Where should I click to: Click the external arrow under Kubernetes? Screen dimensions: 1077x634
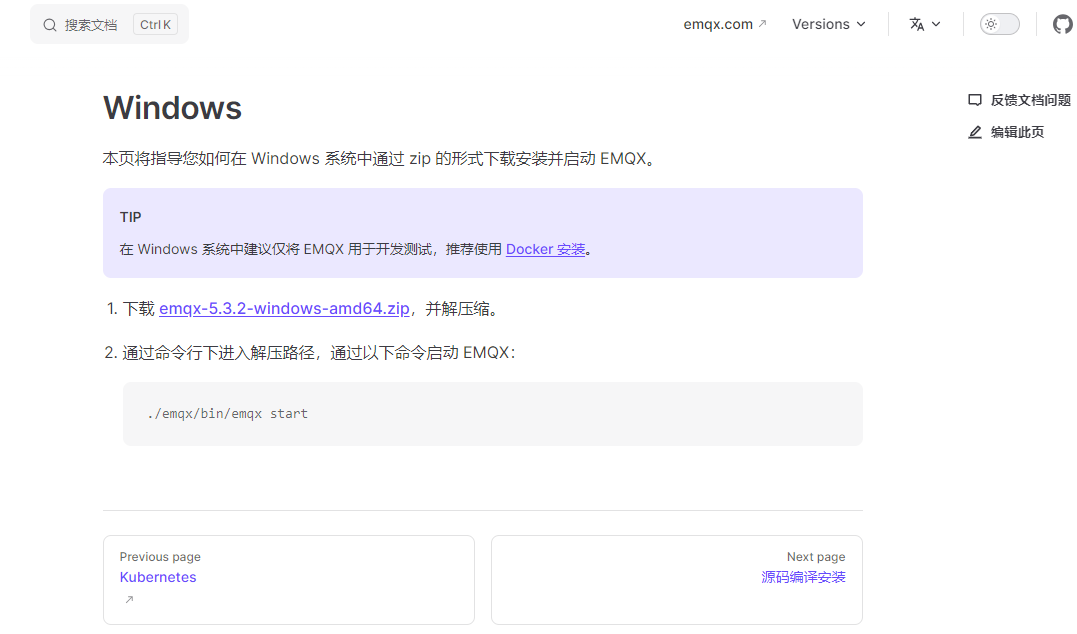click(x=129, y=599)
